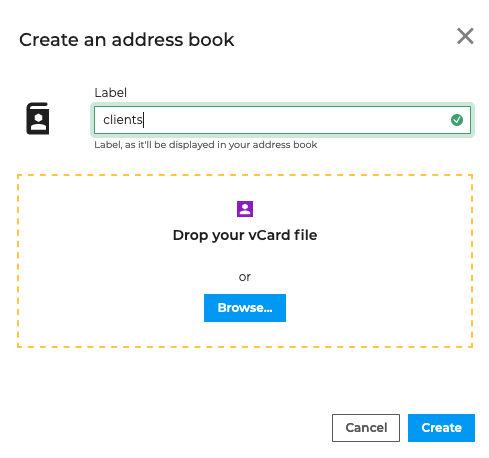Open file picker with Browse… button
This screenshot has height=458, width=489.
tap(245, 308)
